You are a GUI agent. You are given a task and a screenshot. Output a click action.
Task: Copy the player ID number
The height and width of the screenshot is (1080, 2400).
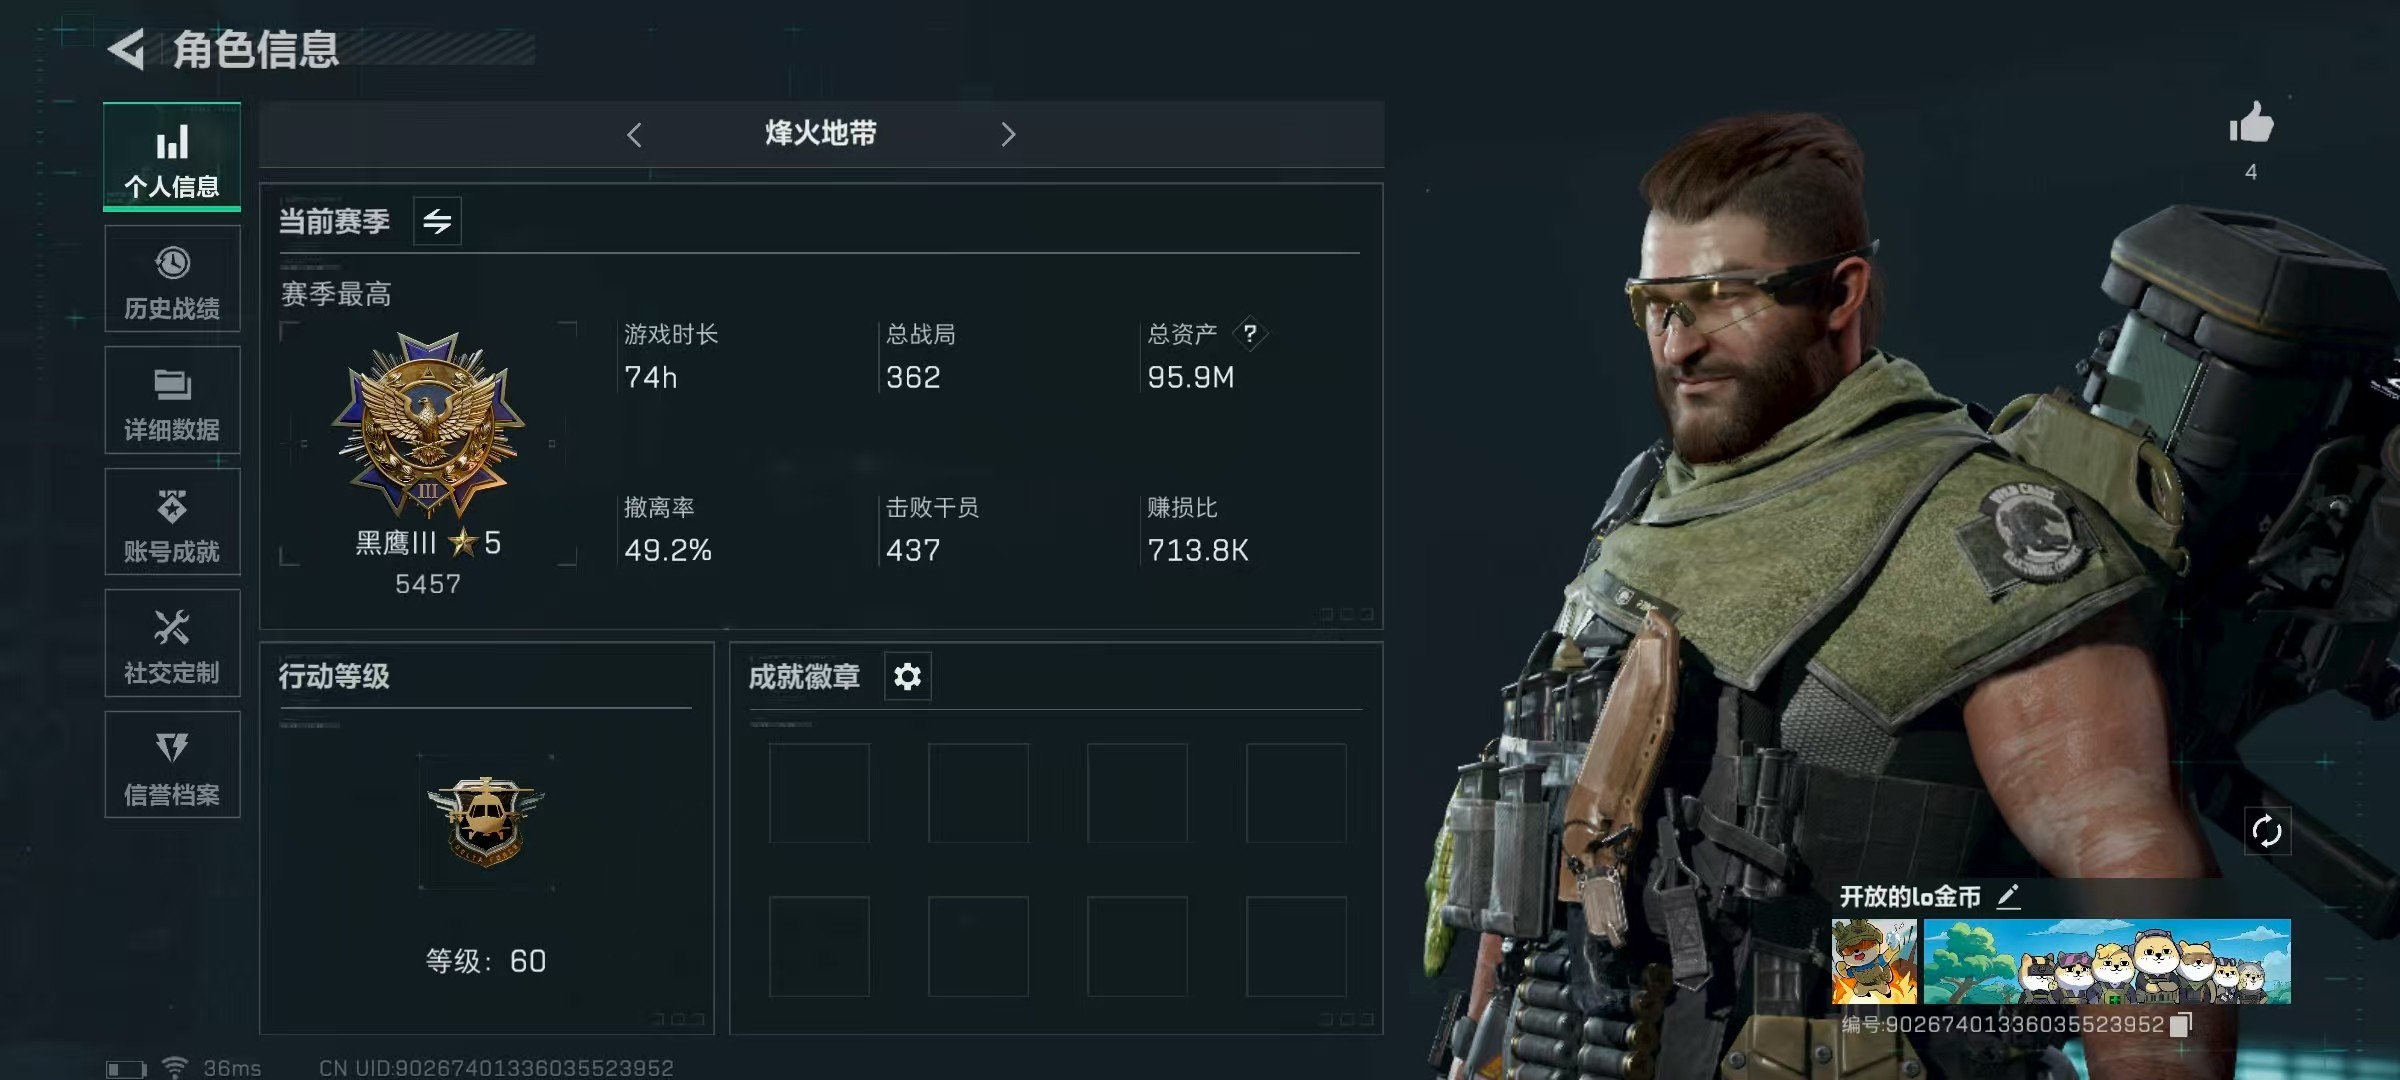pyautogui.click(x=2181, y=1024)
